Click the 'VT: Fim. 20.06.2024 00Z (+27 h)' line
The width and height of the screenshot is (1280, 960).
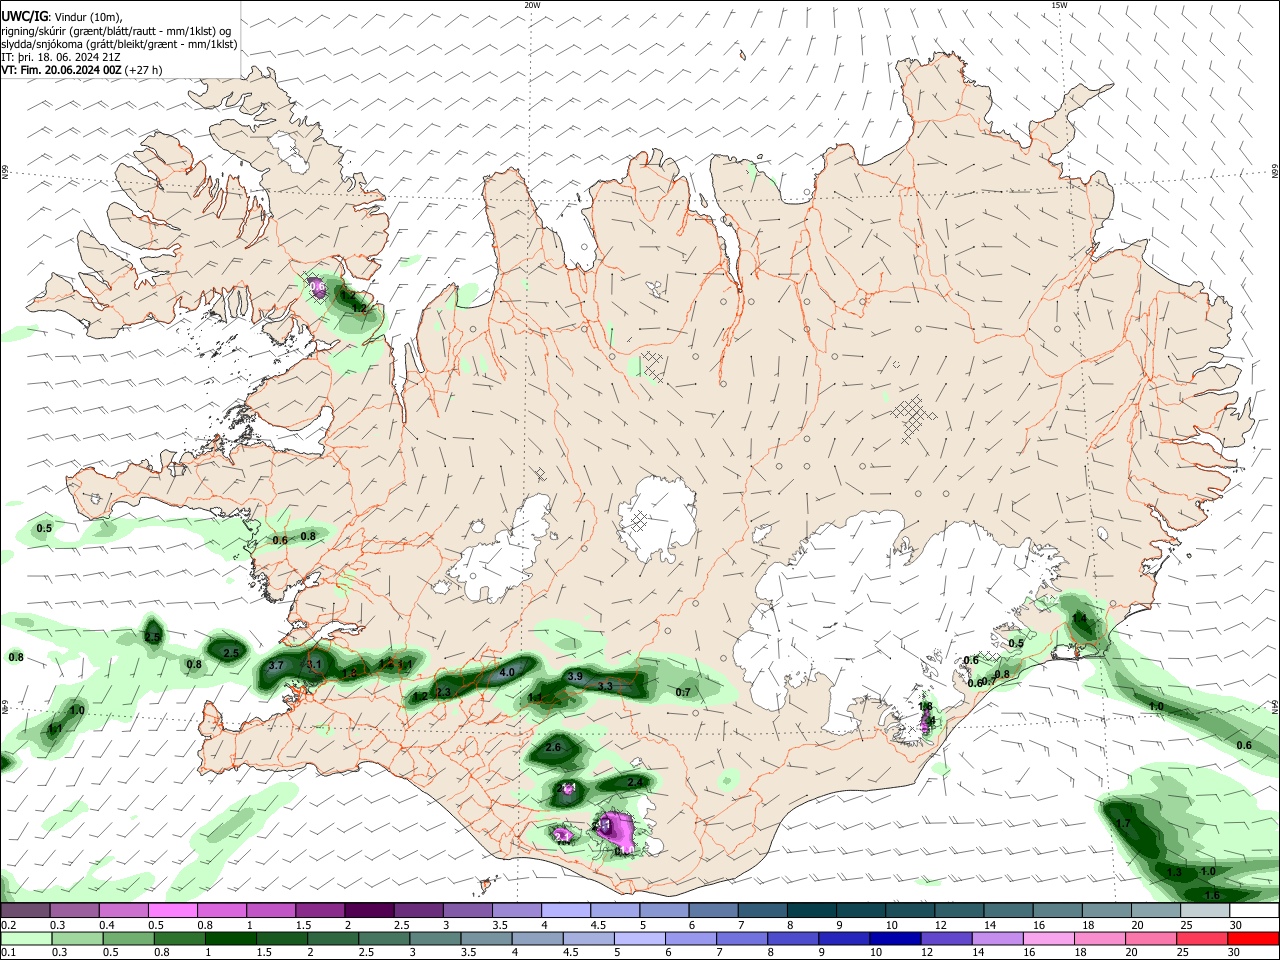click(82, 70)
